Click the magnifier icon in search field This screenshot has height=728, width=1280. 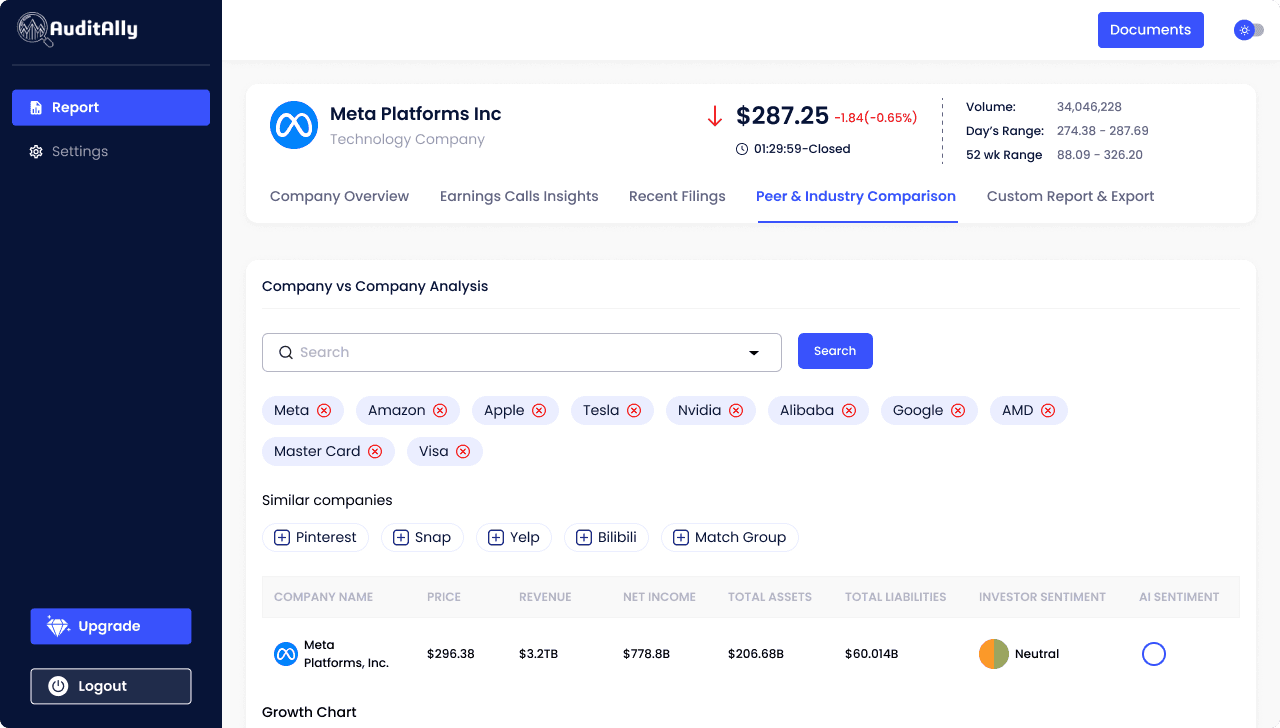pos(286,352)
